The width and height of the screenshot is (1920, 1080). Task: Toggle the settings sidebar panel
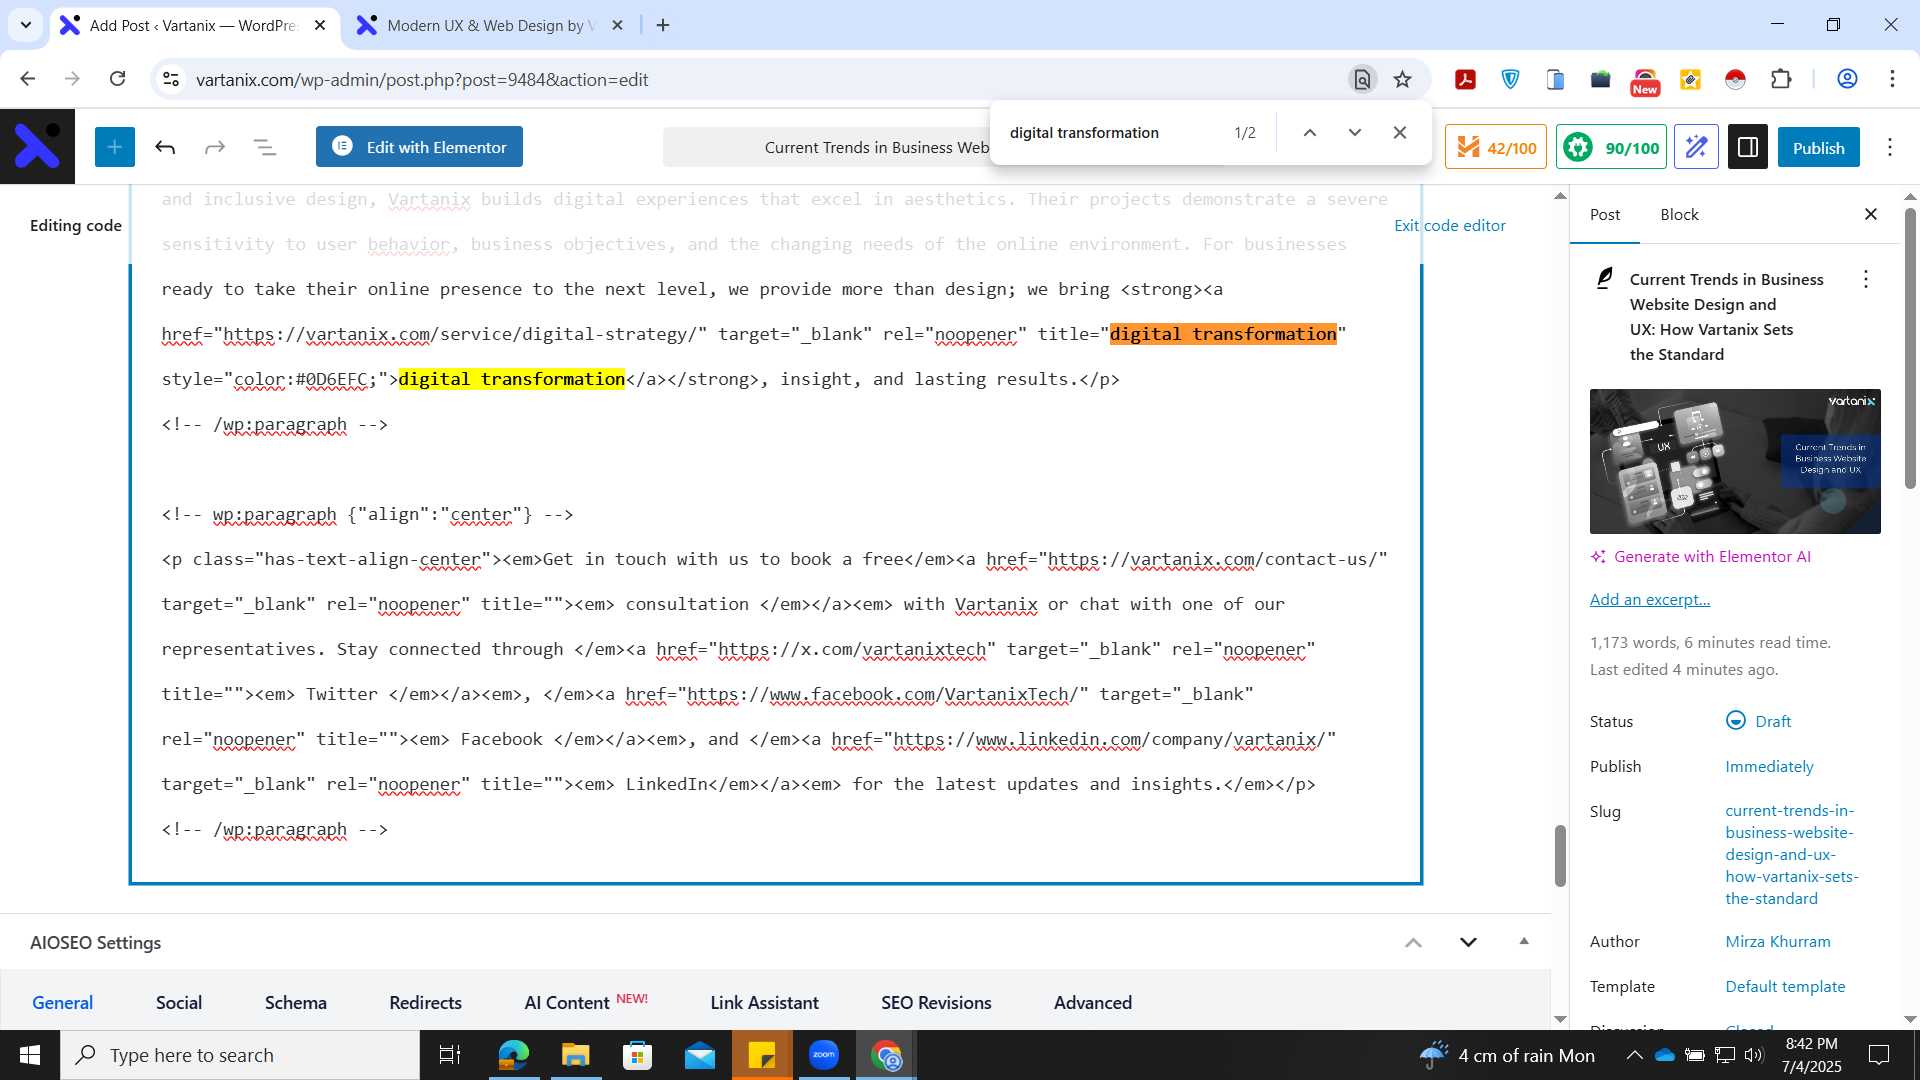1748,147
